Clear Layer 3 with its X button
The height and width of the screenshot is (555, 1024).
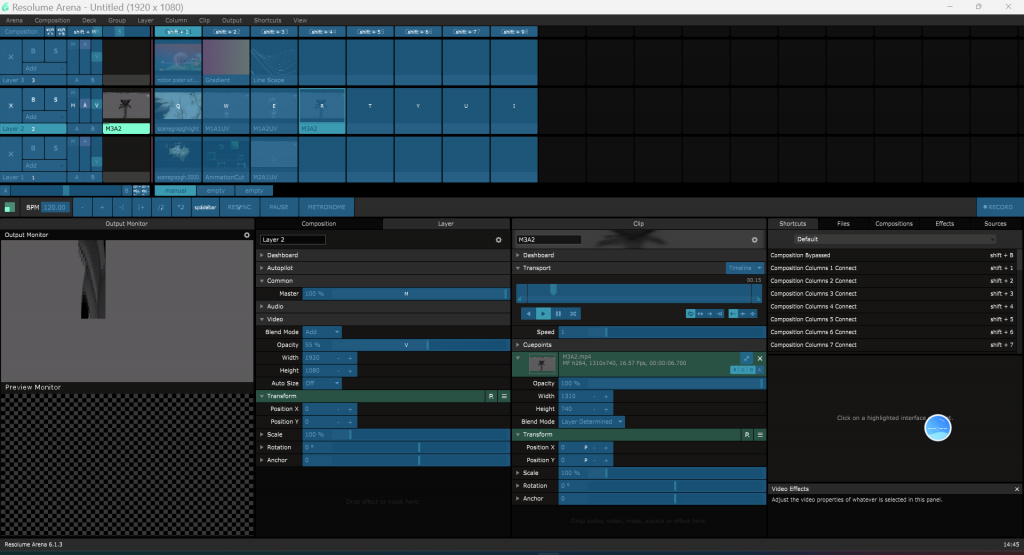click(10, 57)
